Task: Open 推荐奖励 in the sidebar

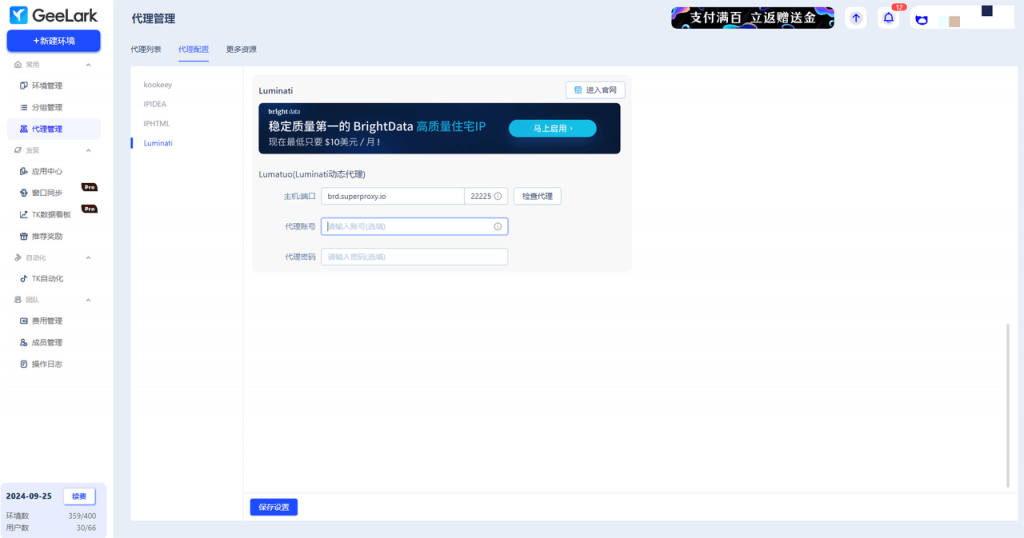Action: (46, 237)
